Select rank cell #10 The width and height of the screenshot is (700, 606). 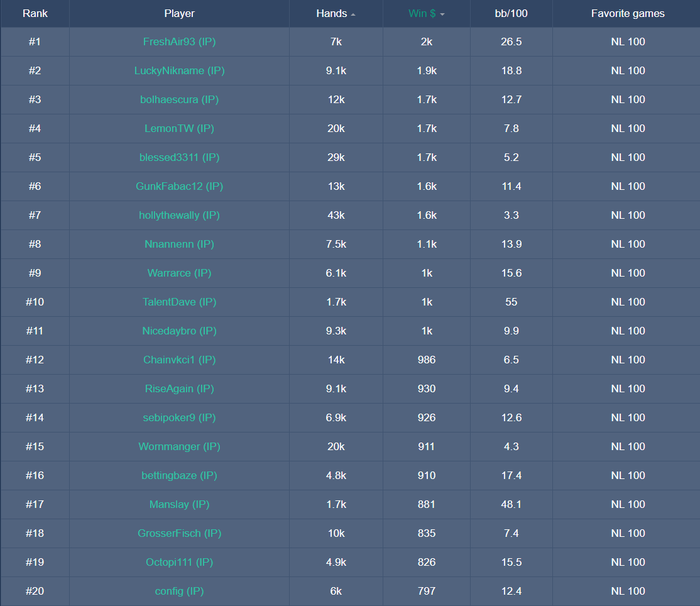35,302
